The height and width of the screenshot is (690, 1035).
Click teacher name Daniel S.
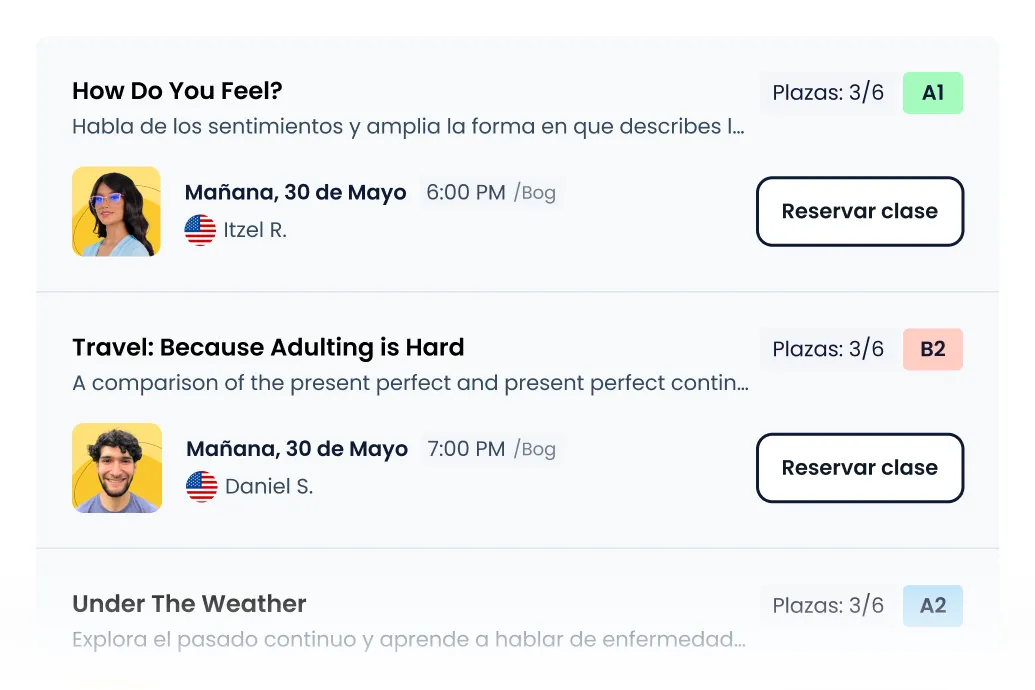pos(269,487)
